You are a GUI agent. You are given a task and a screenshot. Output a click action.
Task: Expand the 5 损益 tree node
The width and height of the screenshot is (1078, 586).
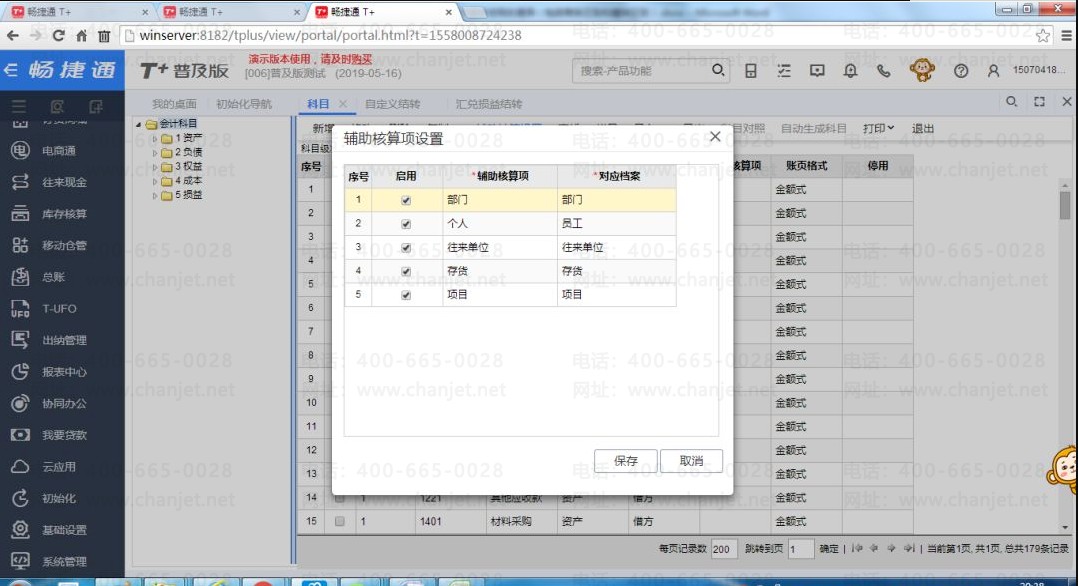(155, 195)
